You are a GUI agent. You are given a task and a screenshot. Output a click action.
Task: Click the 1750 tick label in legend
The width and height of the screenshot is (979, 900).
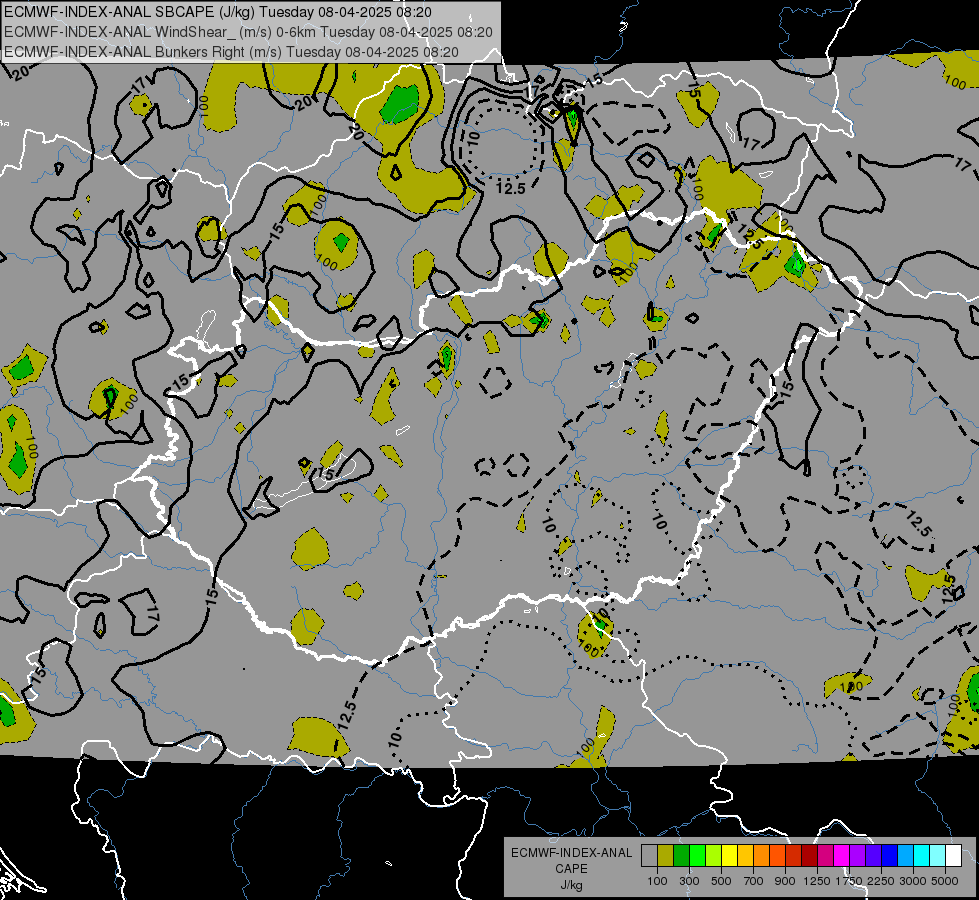(x=849, y=881)
